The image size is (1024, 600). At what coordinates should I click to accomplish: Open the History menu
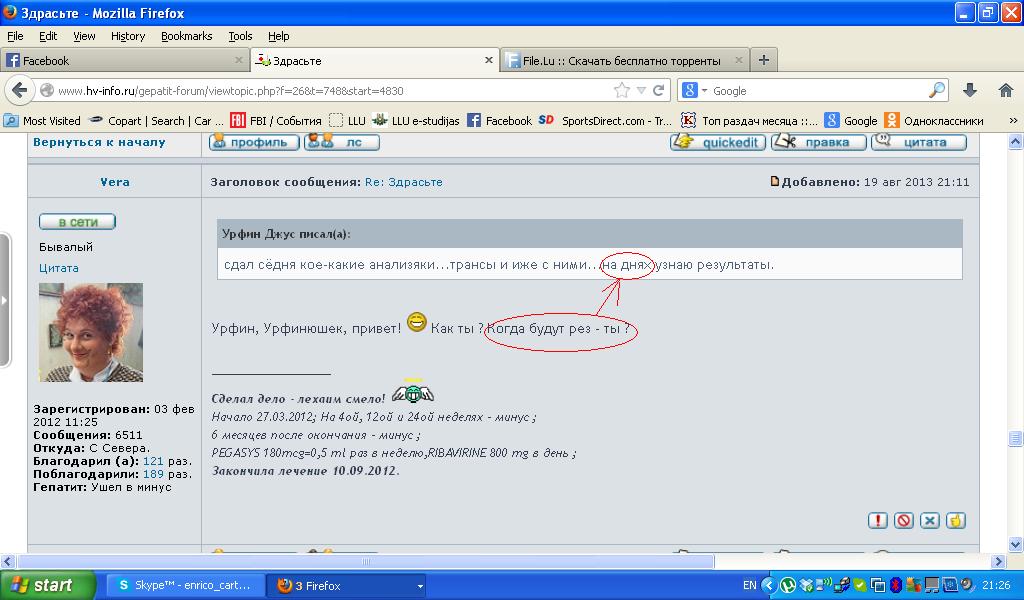[x=128, y=36]
